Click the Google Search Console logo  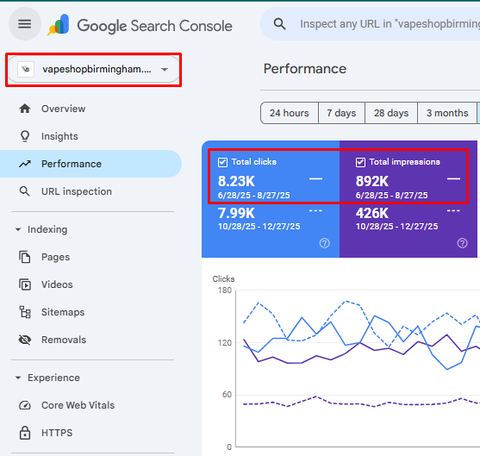(140, 25)
